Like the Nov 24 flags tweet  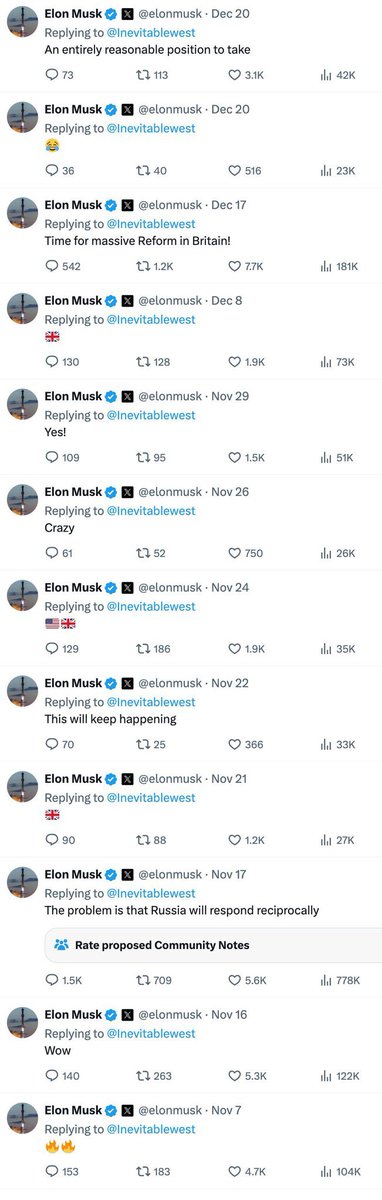click(x=246, y=649)
